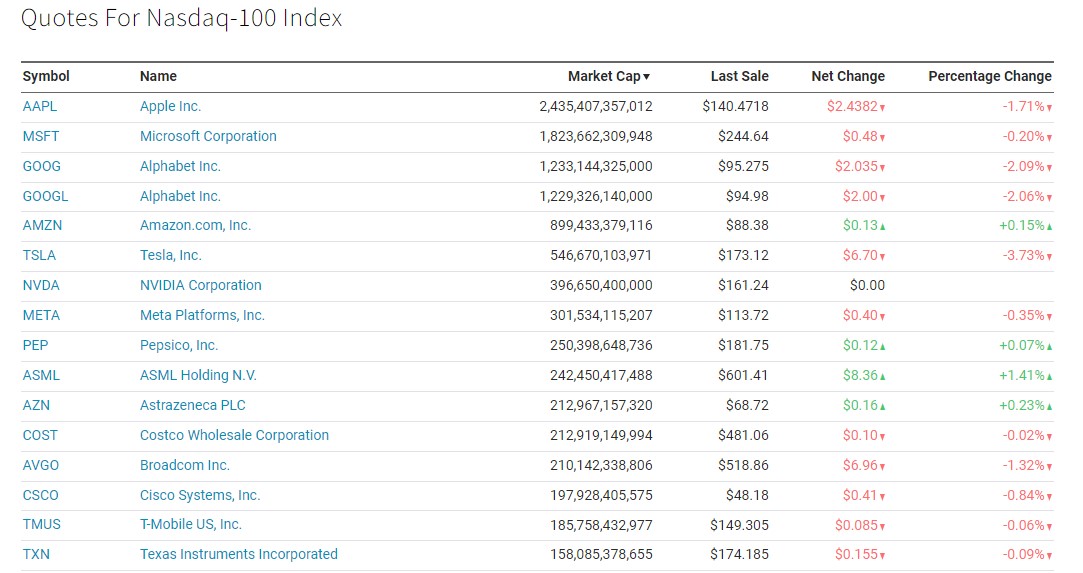Click the Microsoft Corporation name link
This screenshot has width=1083, height=573.
tap(208, 136)
